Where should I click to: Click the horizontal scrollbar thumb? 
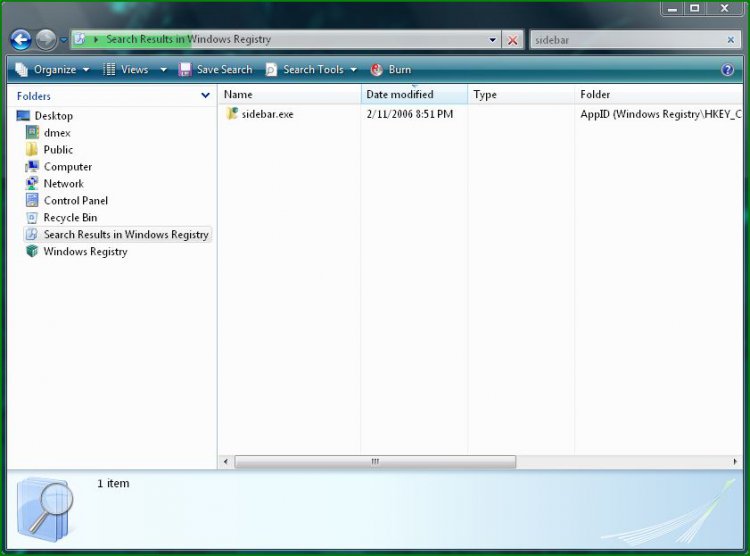pyautogui.click(x=375, y=462)
